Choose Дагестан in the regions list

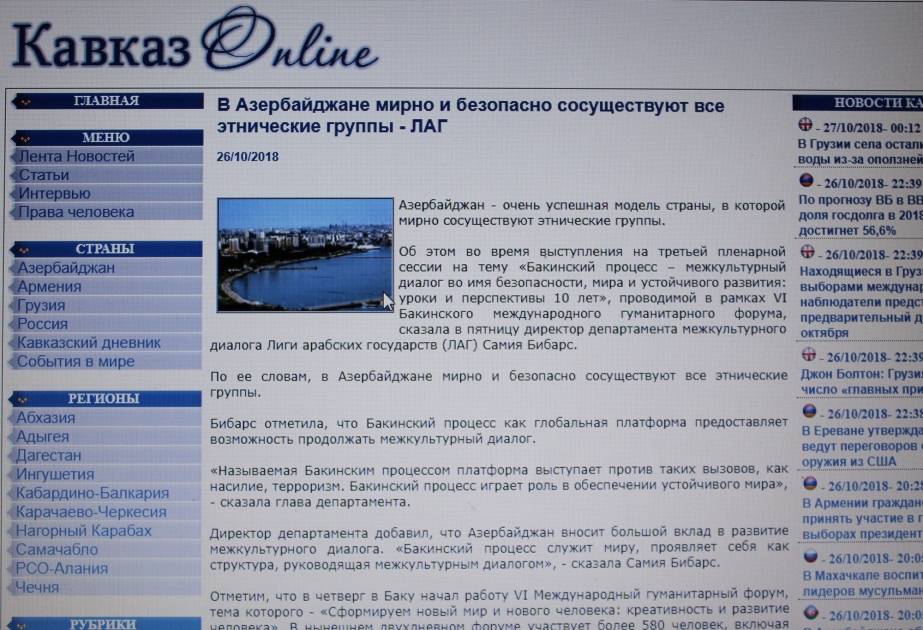(x=105, y=455)
